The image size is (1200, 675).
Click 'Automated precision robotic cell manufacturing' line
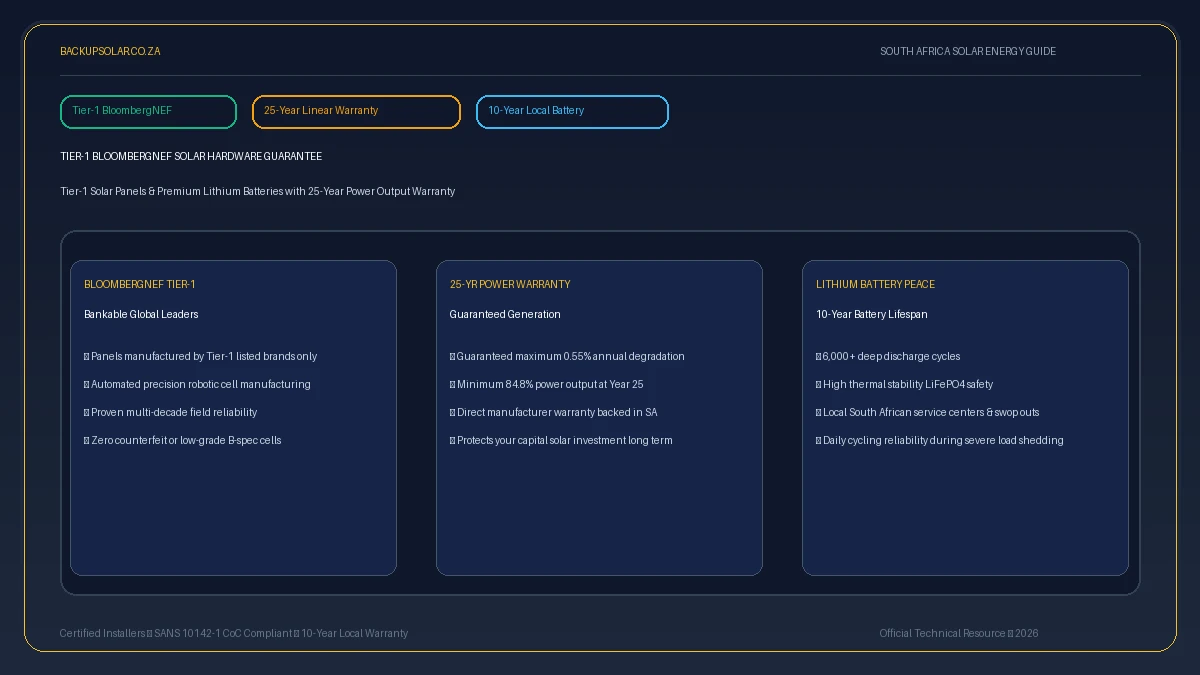coord(198,384)
